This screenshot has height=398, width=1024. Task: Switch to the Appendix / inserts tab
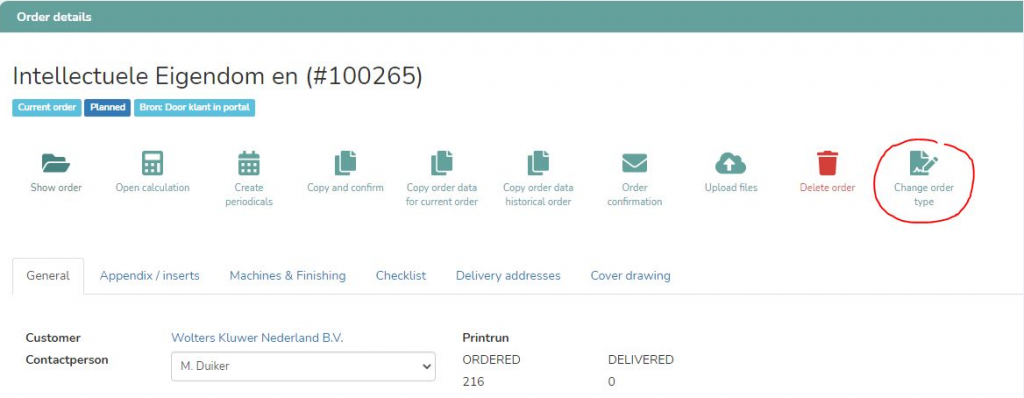[x=150, y=276]
